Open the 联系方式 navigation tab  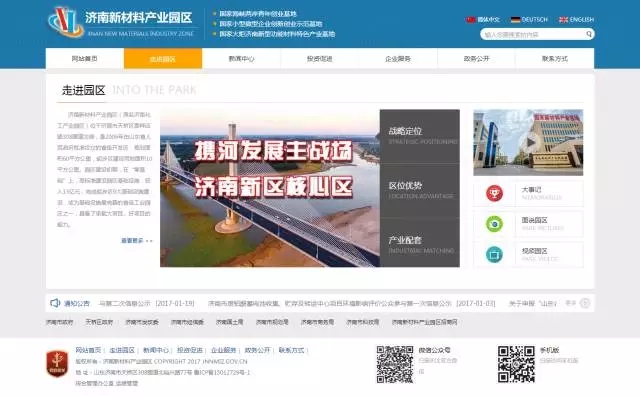[555, 58]
